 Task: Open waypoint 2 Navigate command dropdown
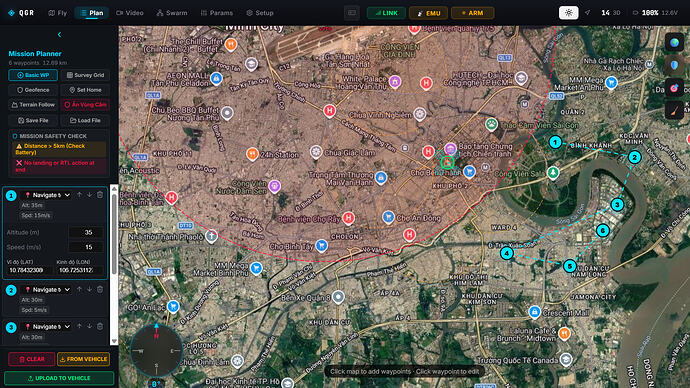(47, 289)
